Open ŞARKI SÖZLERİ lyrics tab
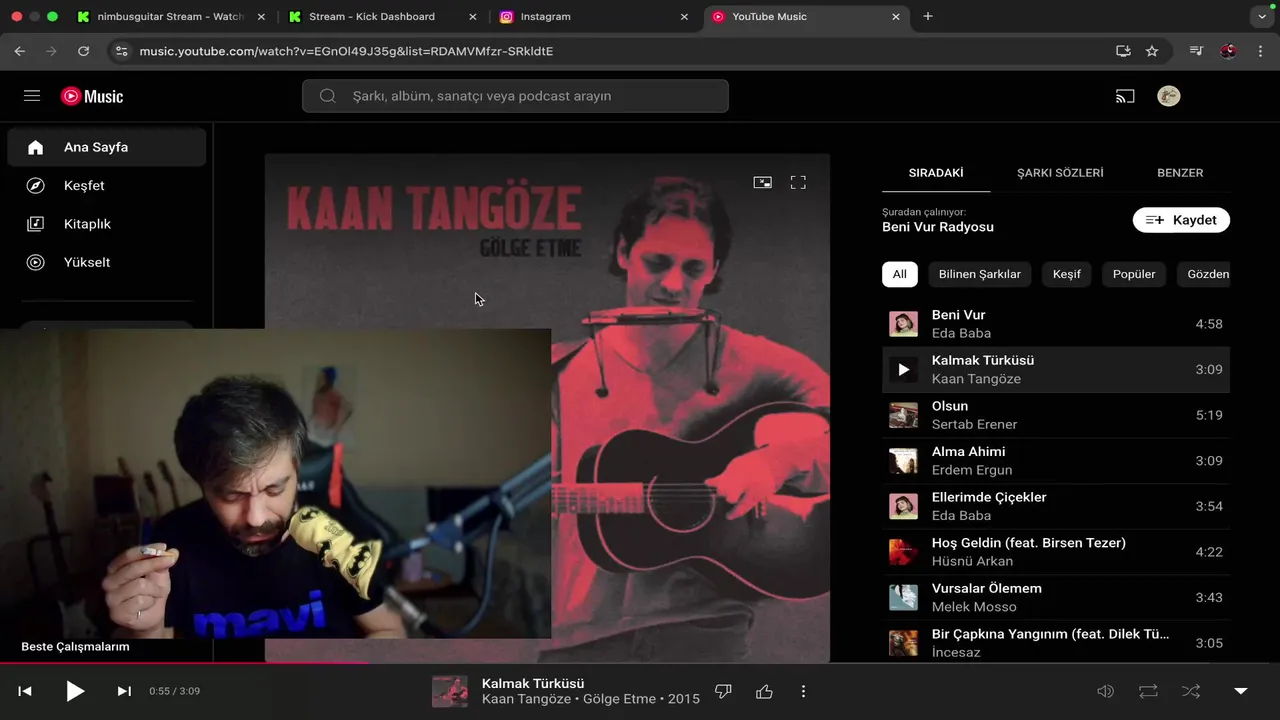Image resolution: width=1280 pixels, height=720 pixels. (x=1060, y=173)
